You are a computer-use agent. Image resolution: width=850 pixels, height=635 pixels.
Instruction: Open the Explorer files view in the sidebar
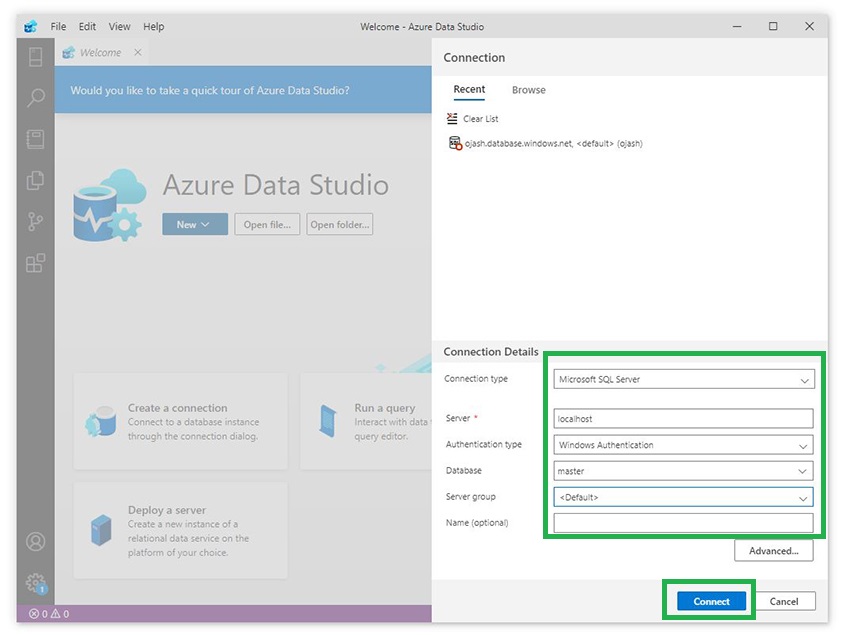(x=35, y=181)
